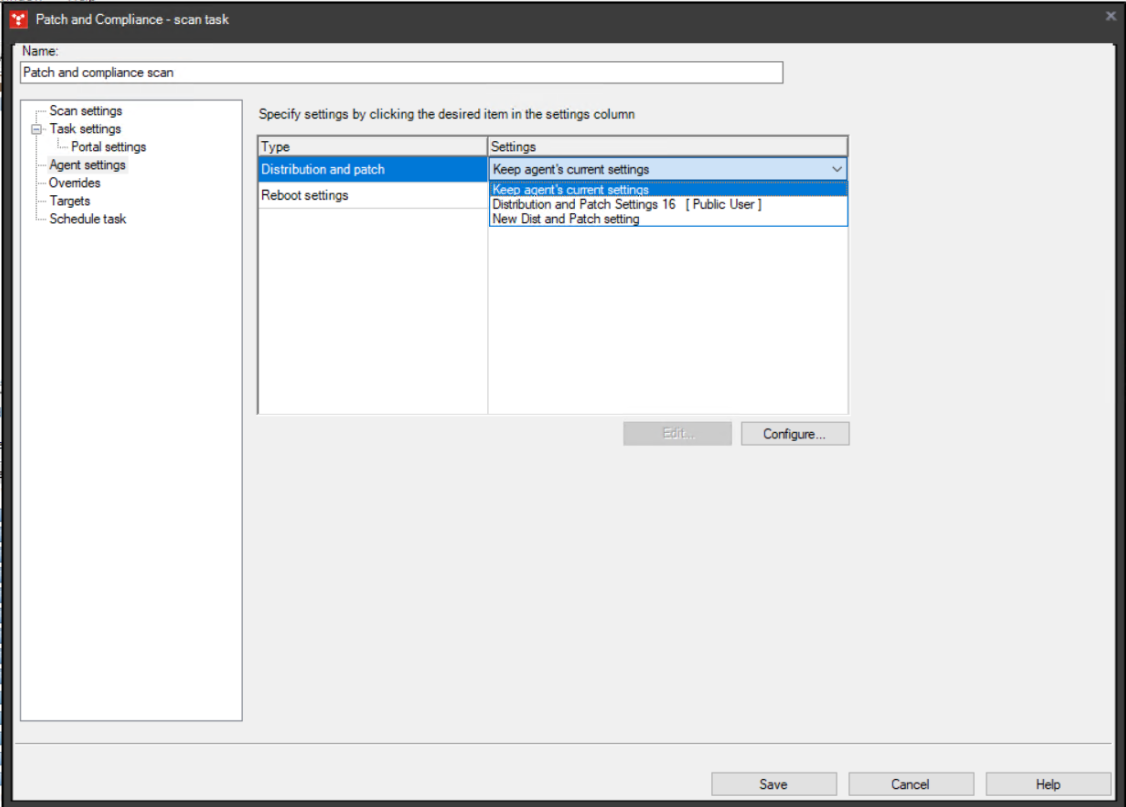Open Help for the scan task dialog
This screenshot has height=807, width=1126.
[x=1047, y=784]
